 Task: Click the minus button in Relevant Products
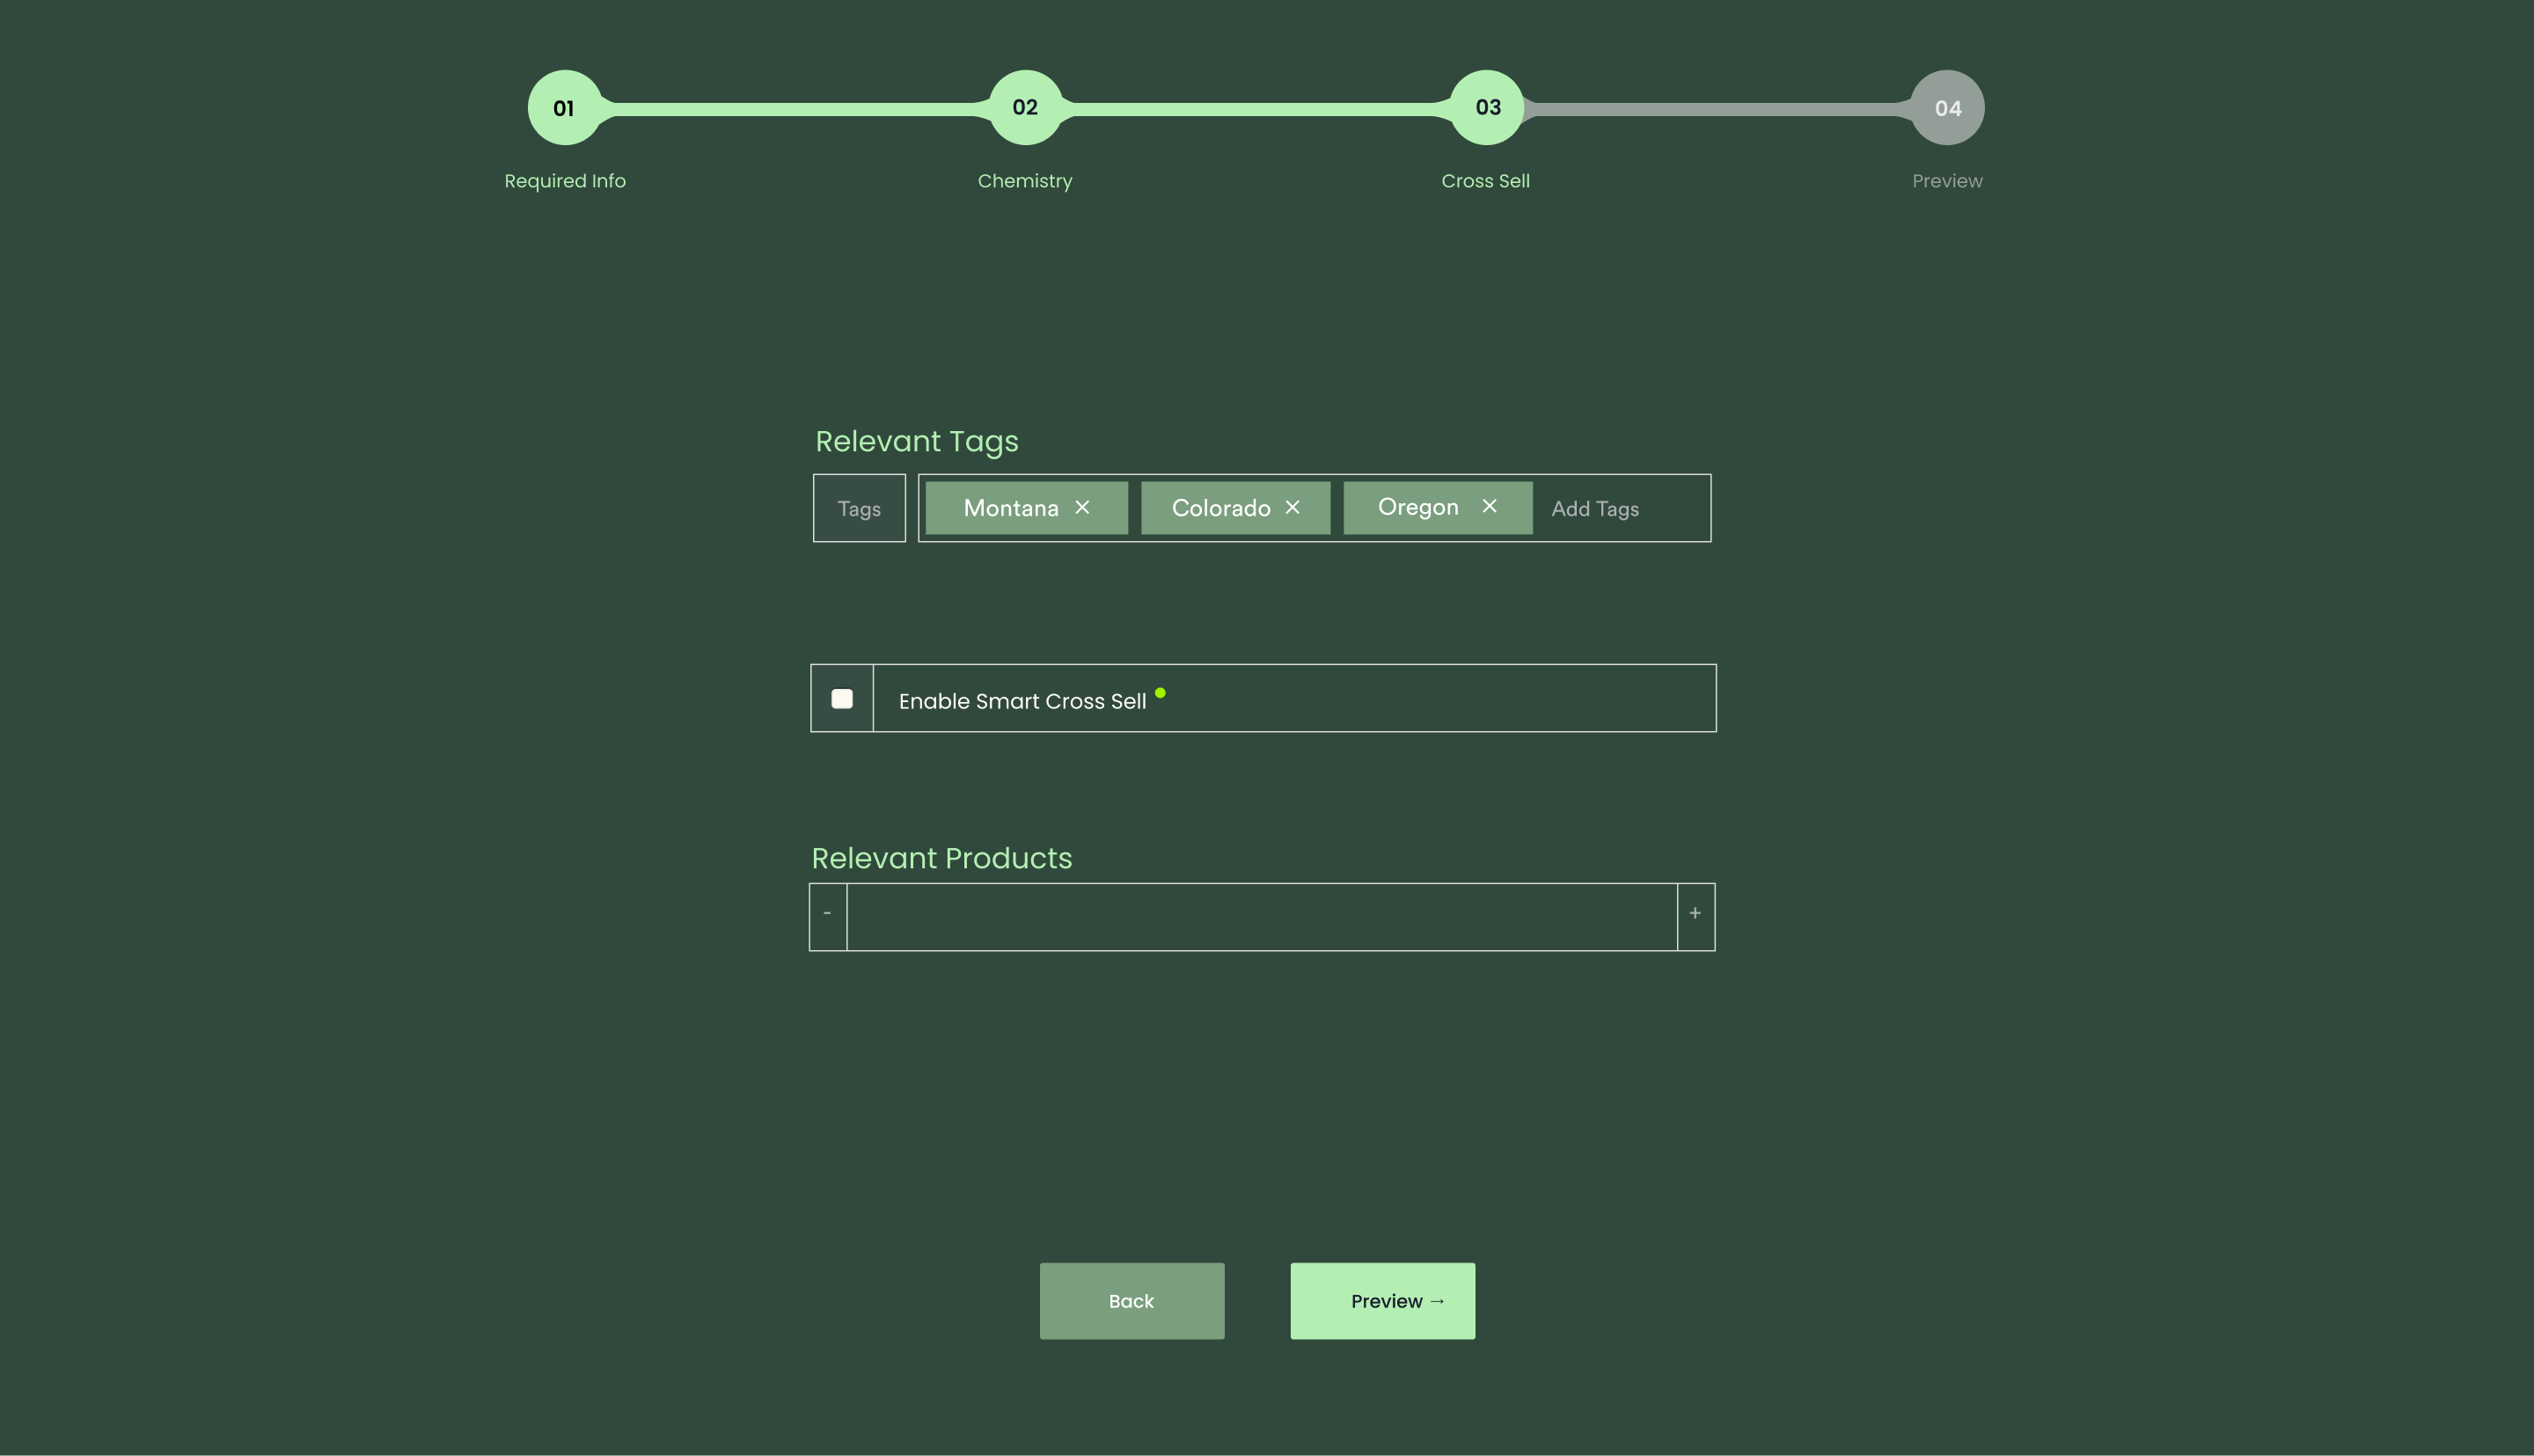click(828, 915)
